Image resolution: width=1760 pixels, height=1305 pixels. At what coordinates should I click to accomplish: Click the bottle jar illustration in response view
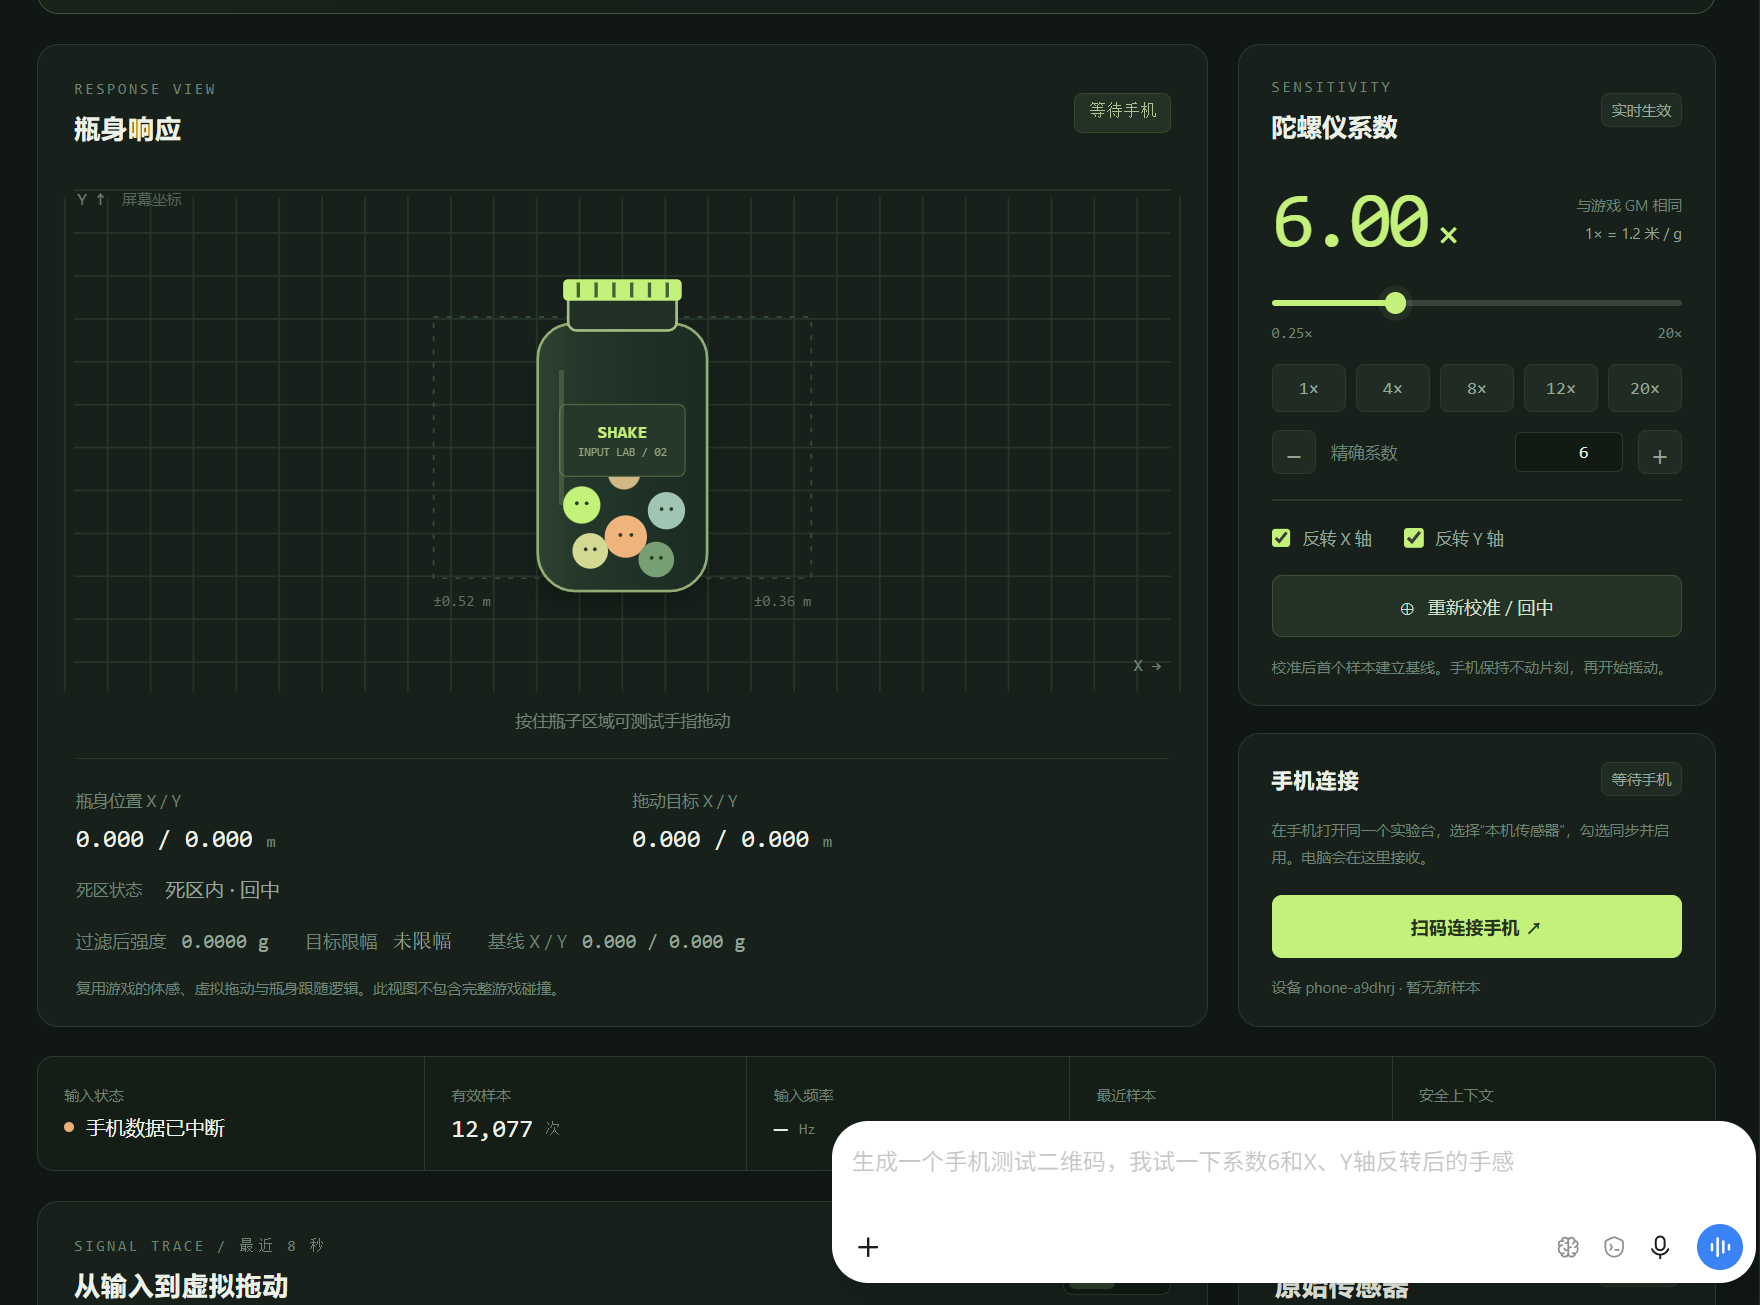(x=622, y=436)
